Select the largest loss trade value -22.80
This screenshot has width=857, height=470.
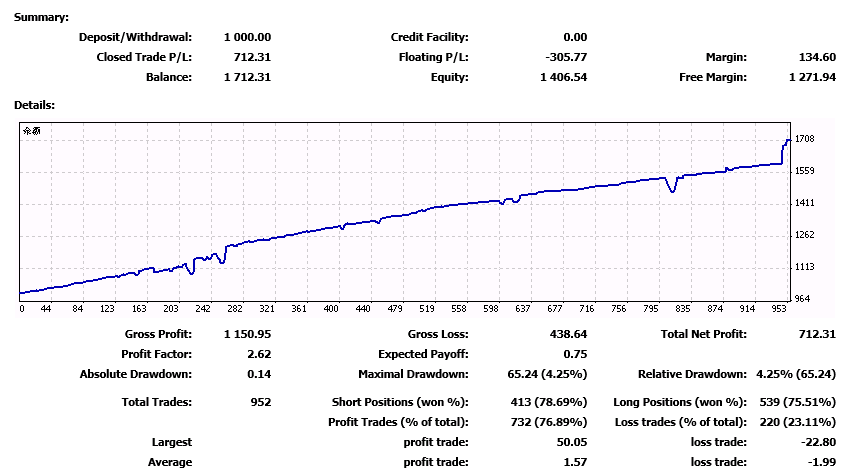[x=818, y=442]
